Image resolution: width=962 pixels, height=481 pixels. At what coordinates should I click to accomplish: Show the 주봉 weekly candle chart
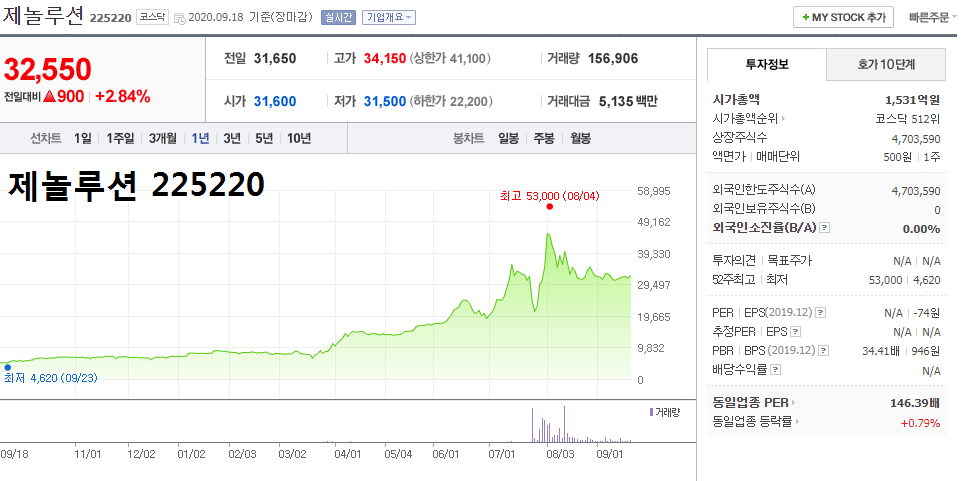544,138
